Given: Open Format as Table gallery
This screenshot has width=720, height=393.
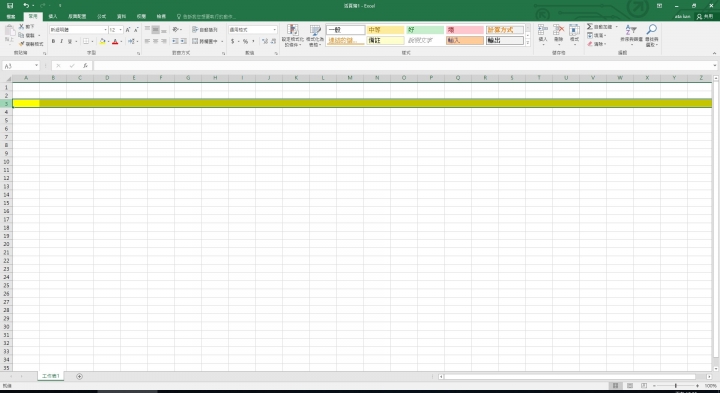Looking at the screenshot, I should click(315, 35).
